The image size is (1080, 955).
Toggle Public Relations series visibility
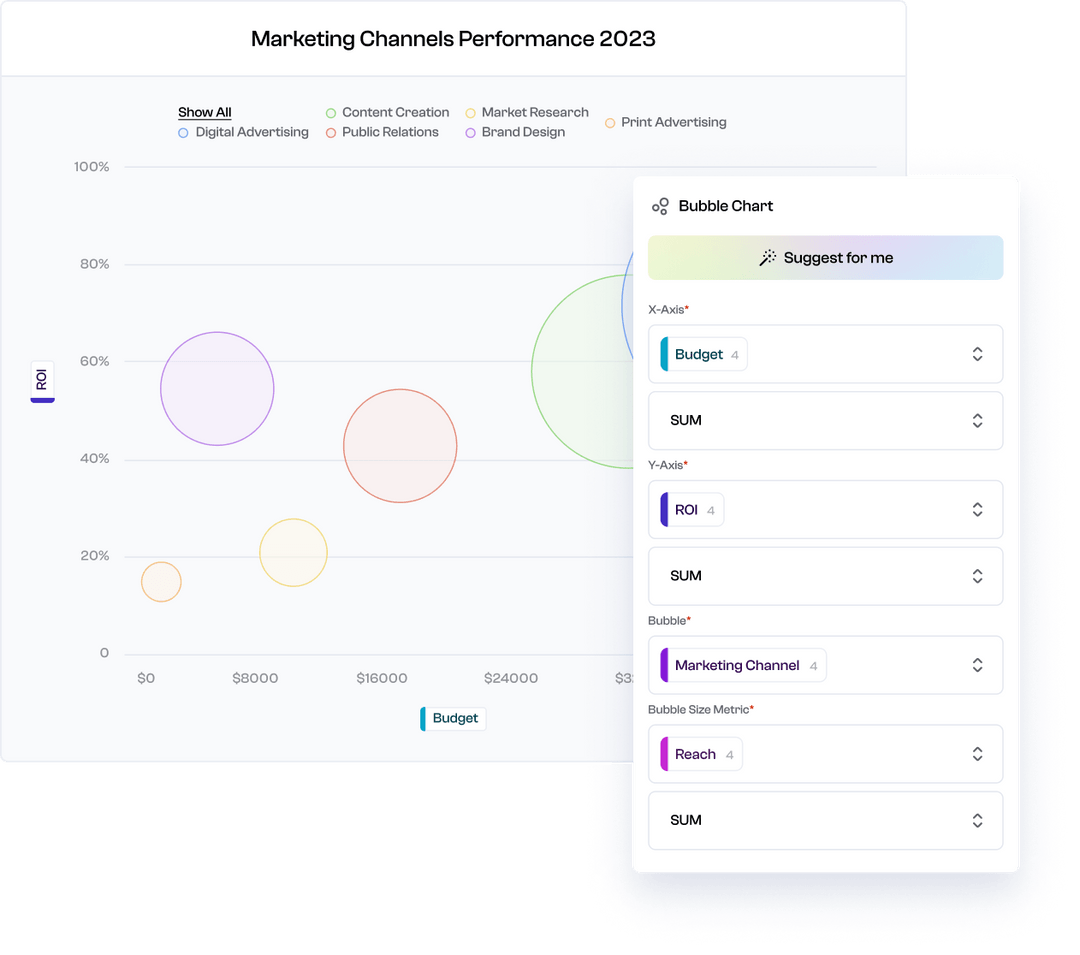330,131
